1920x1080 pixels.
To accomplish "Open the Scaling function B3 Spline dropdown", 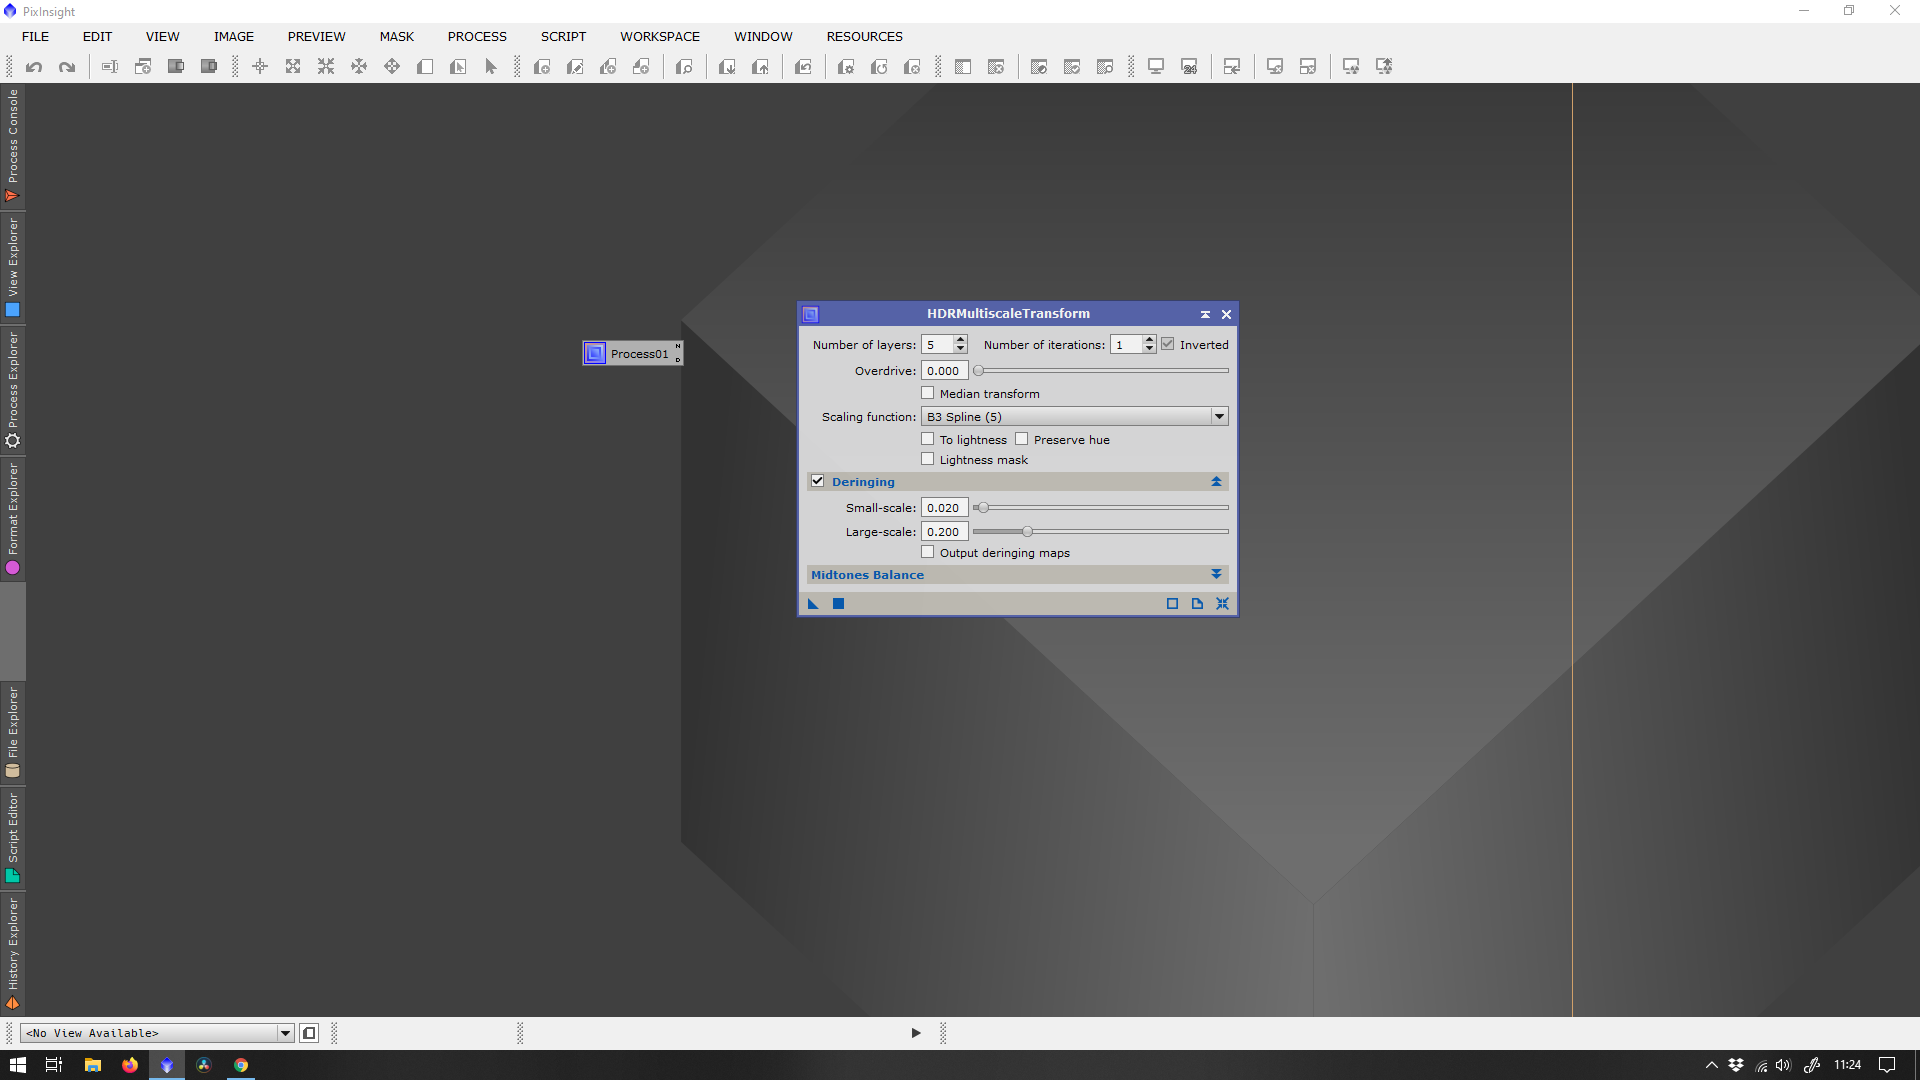I will (1074, 417).
